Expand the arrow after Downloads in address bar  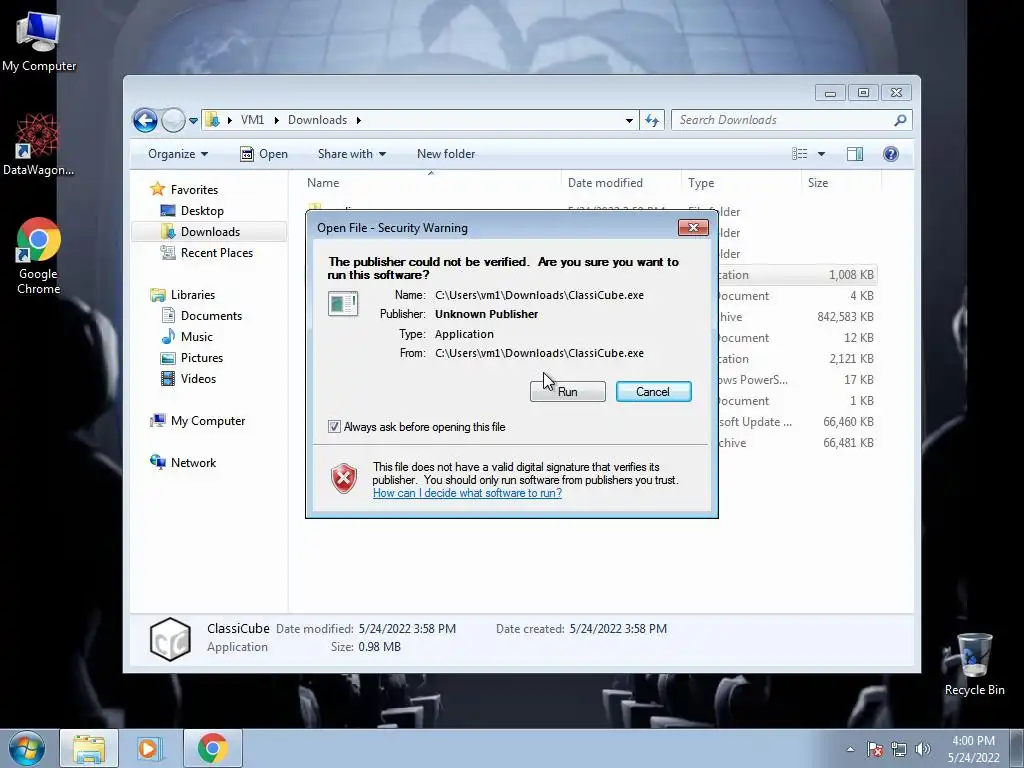[x=359, y=120]
